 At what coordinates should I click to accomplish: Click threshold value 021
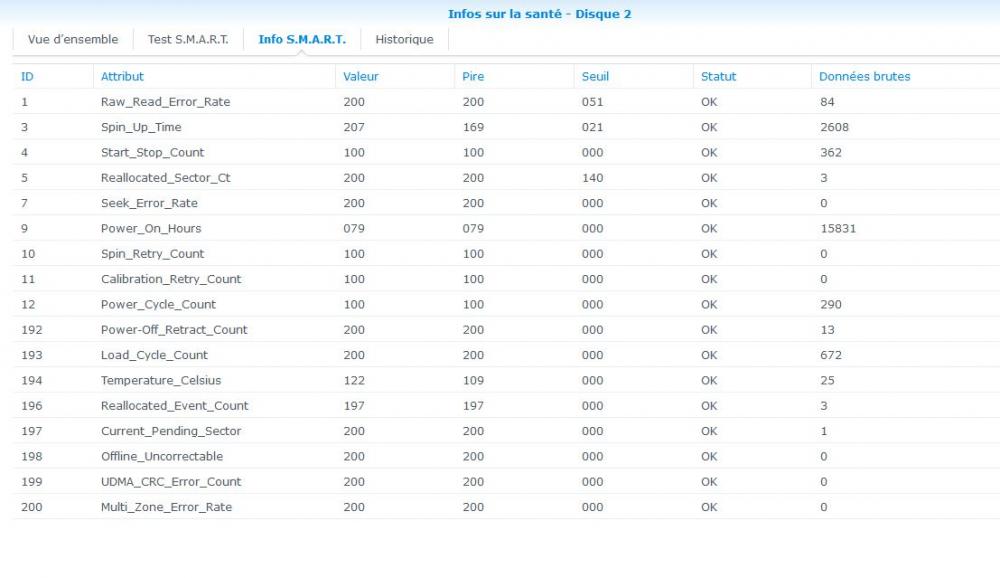(592, 127)
